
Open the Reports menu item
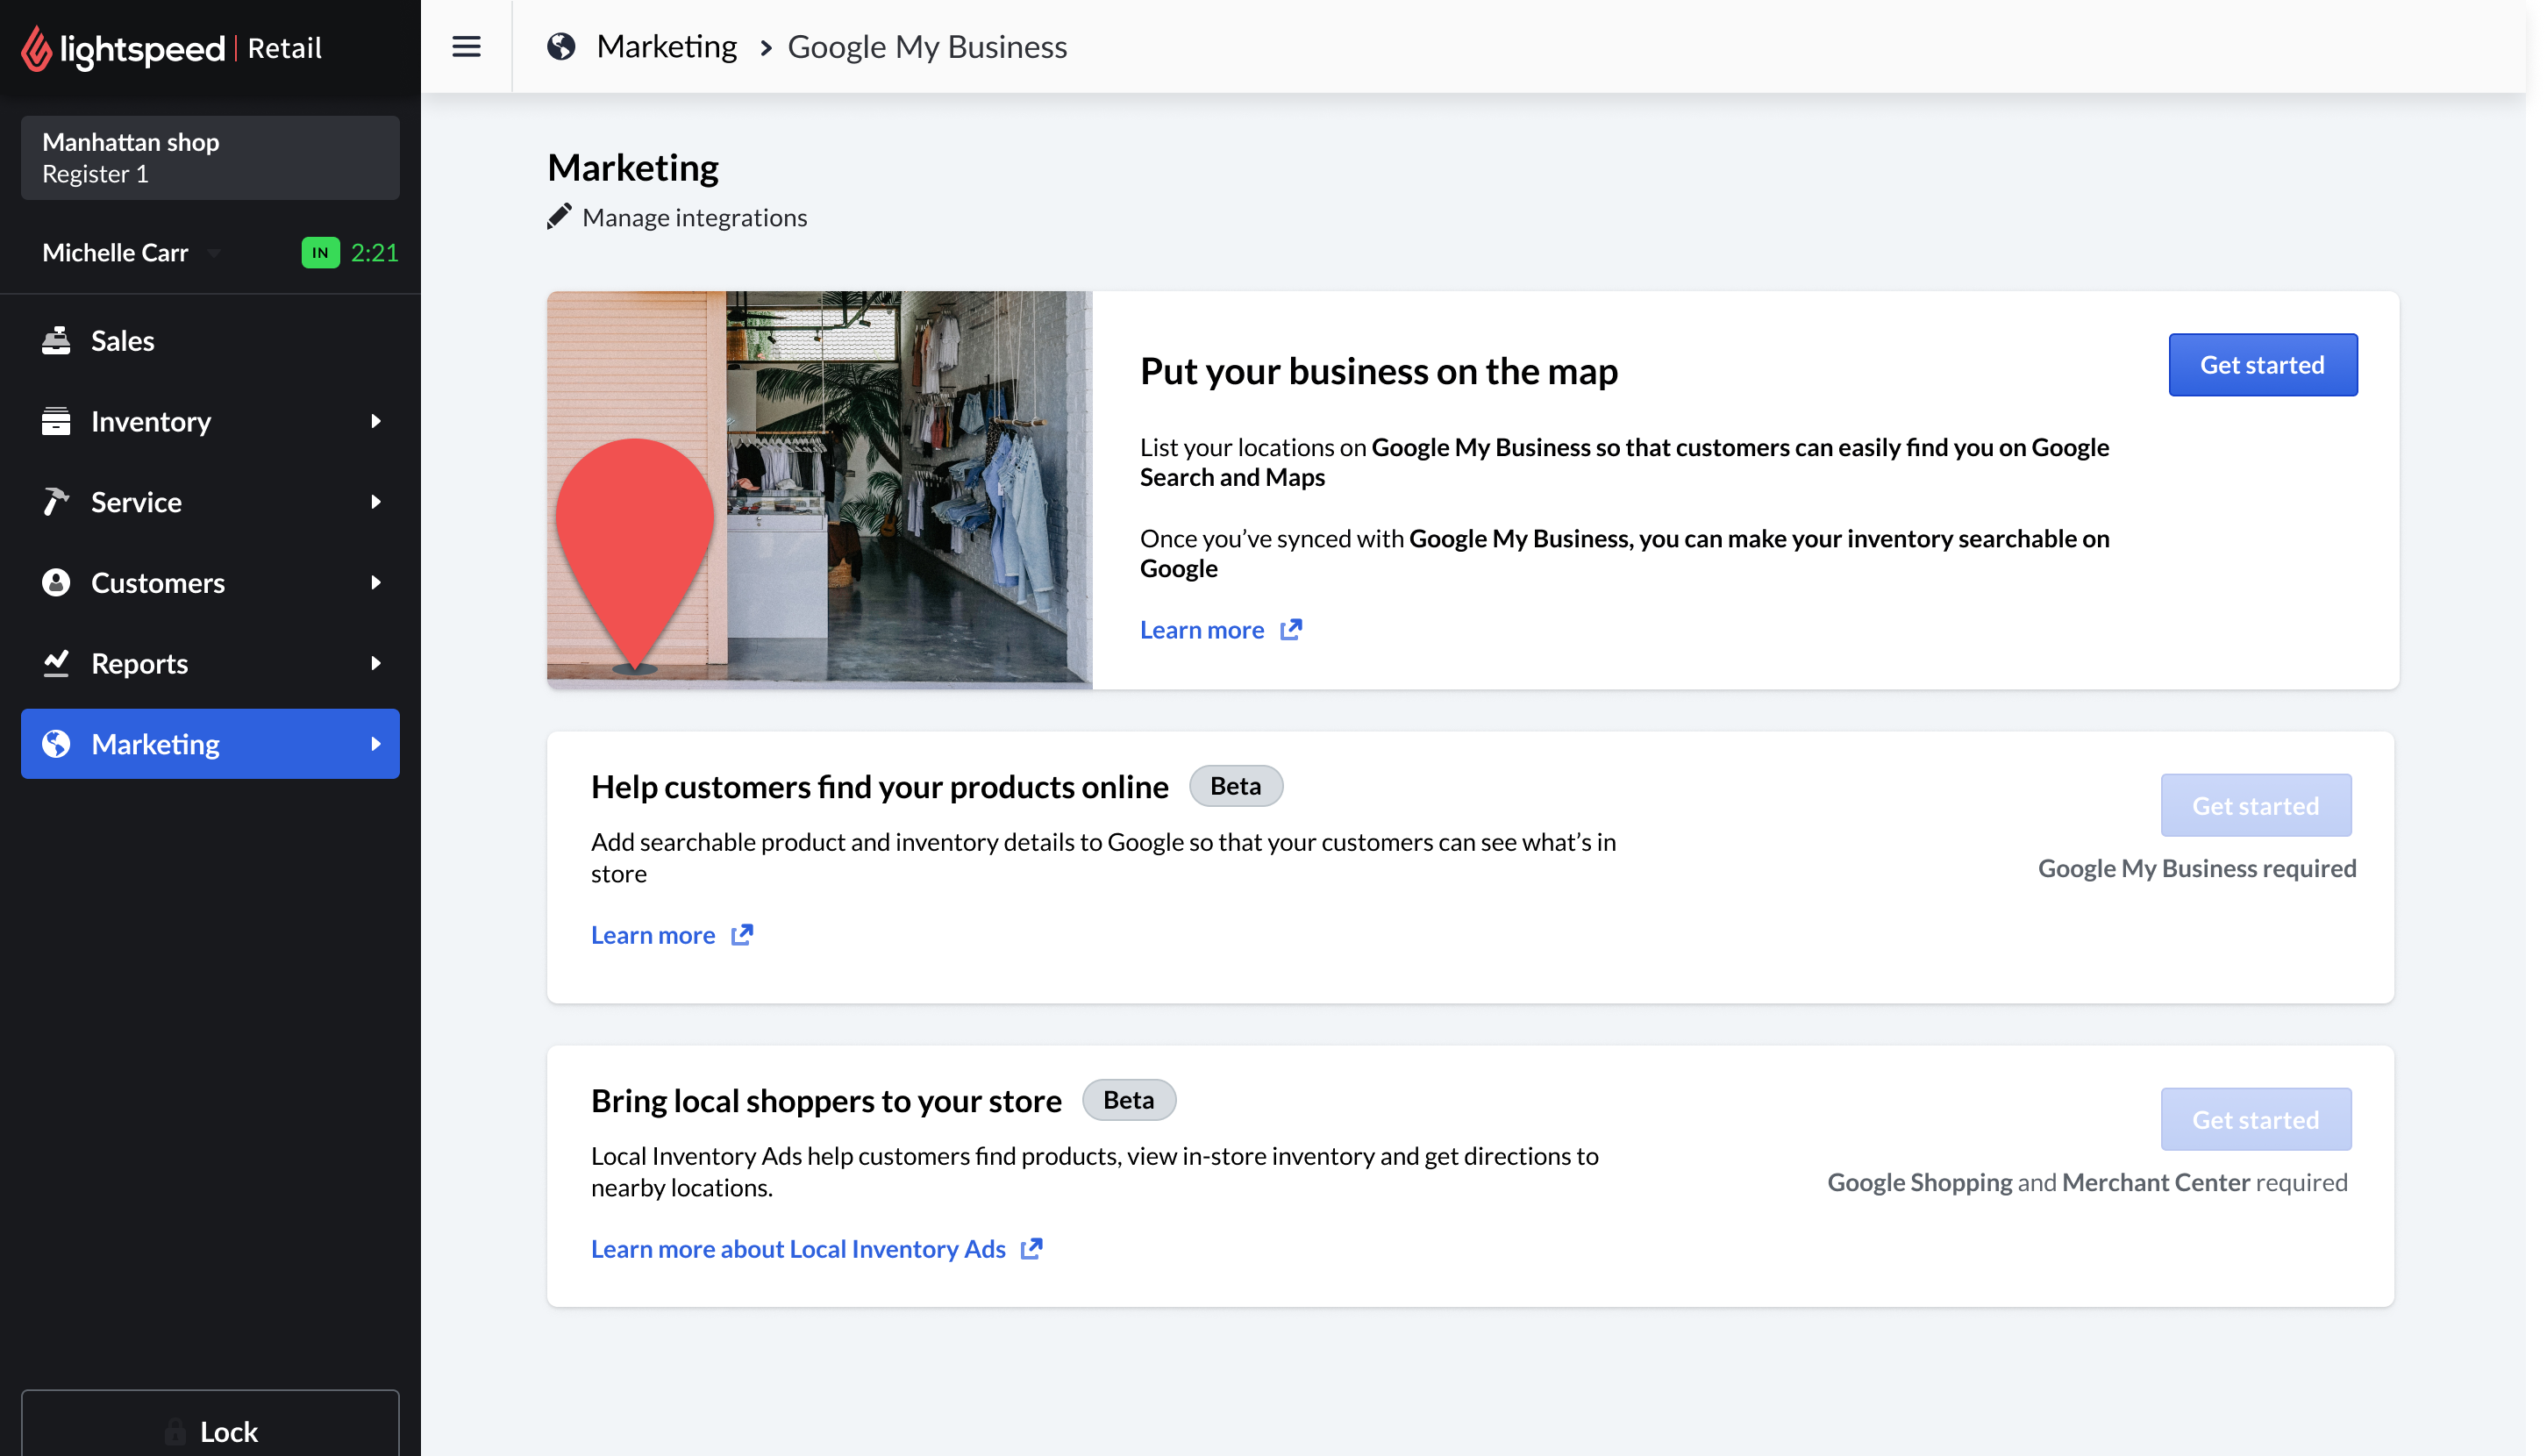click(x=210, y=663)
